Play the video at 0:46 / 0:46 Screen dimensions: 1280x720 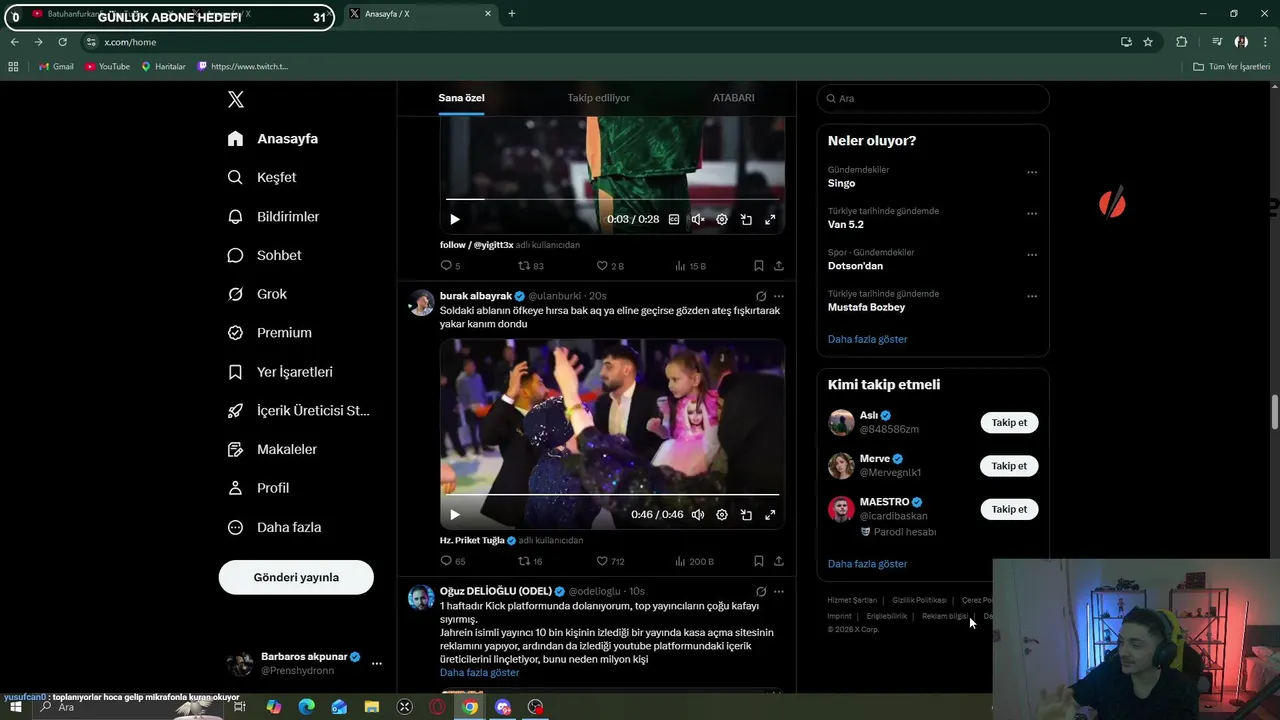tap(454, 514)
